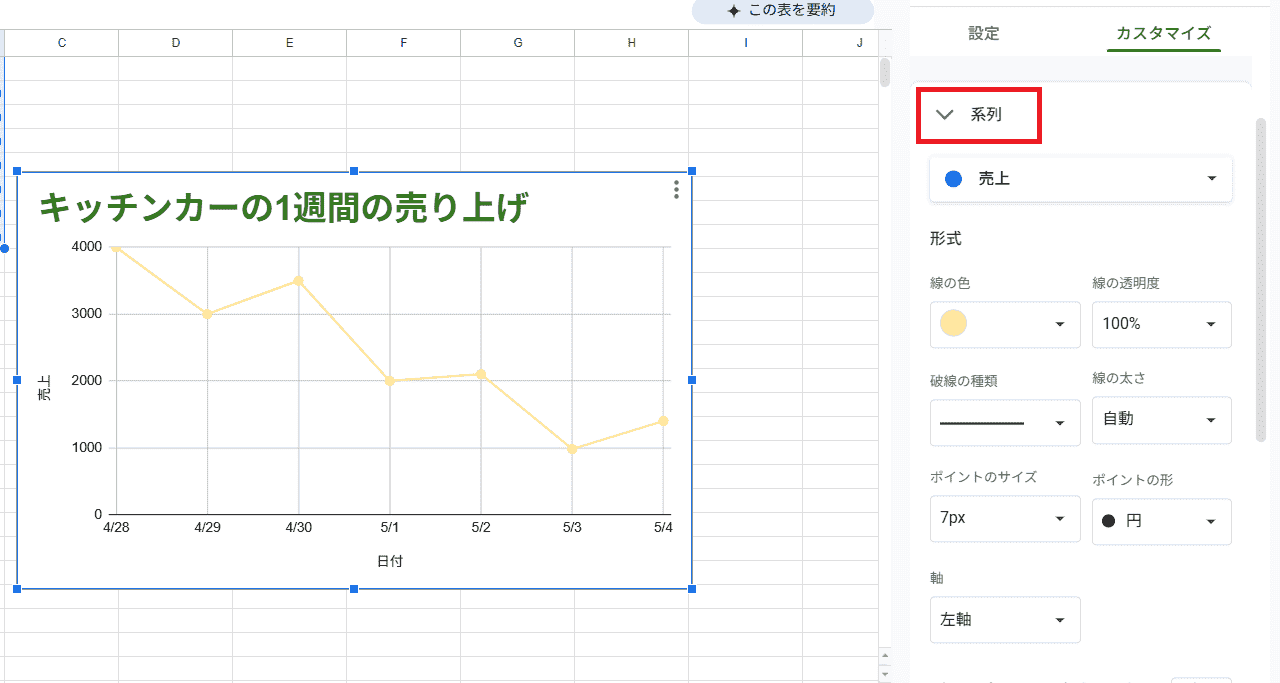Open the 線の透明度 100% dropdown
The width and height of the screenshot is (1280, 683).
(x=1161, y=324)
